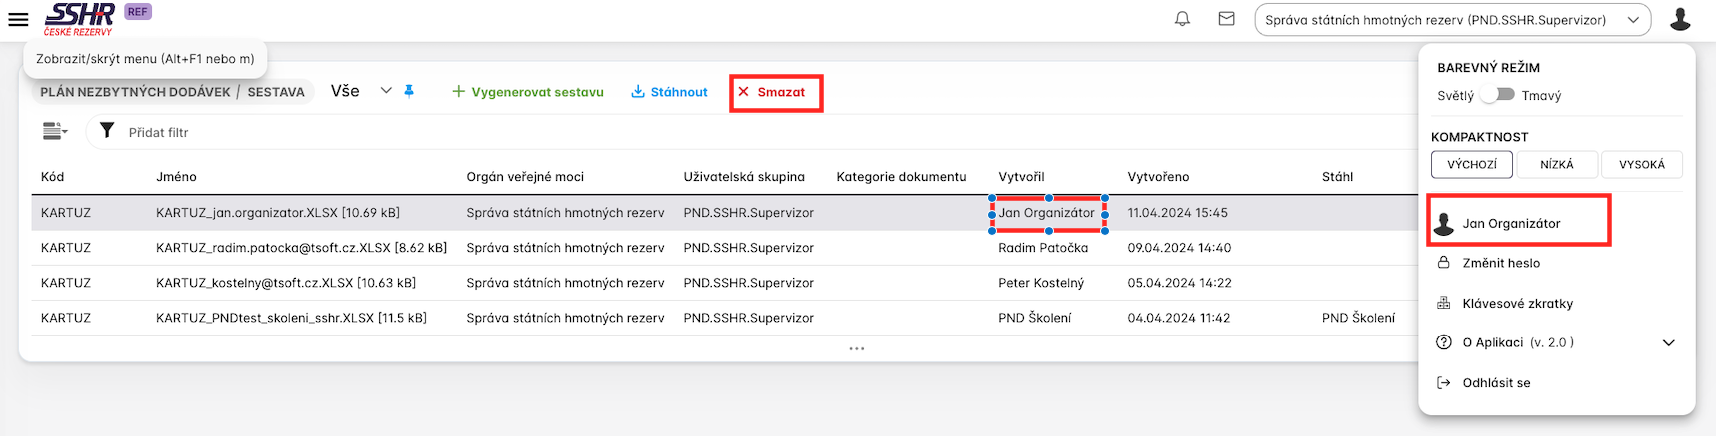Click the Stáhnout download button
1716x436 pixels.
click(x=669, y=92)
